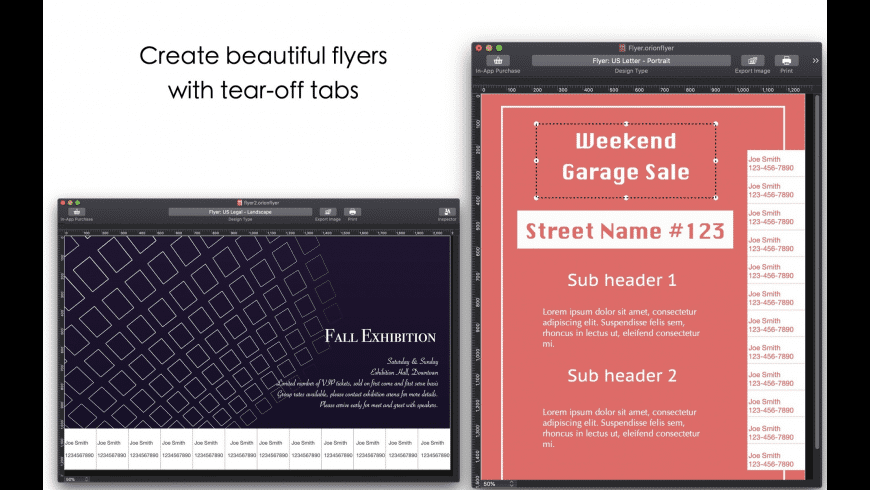
Task: Click Print icon in flyer2.orionflyer window
Action: [352, 212]
